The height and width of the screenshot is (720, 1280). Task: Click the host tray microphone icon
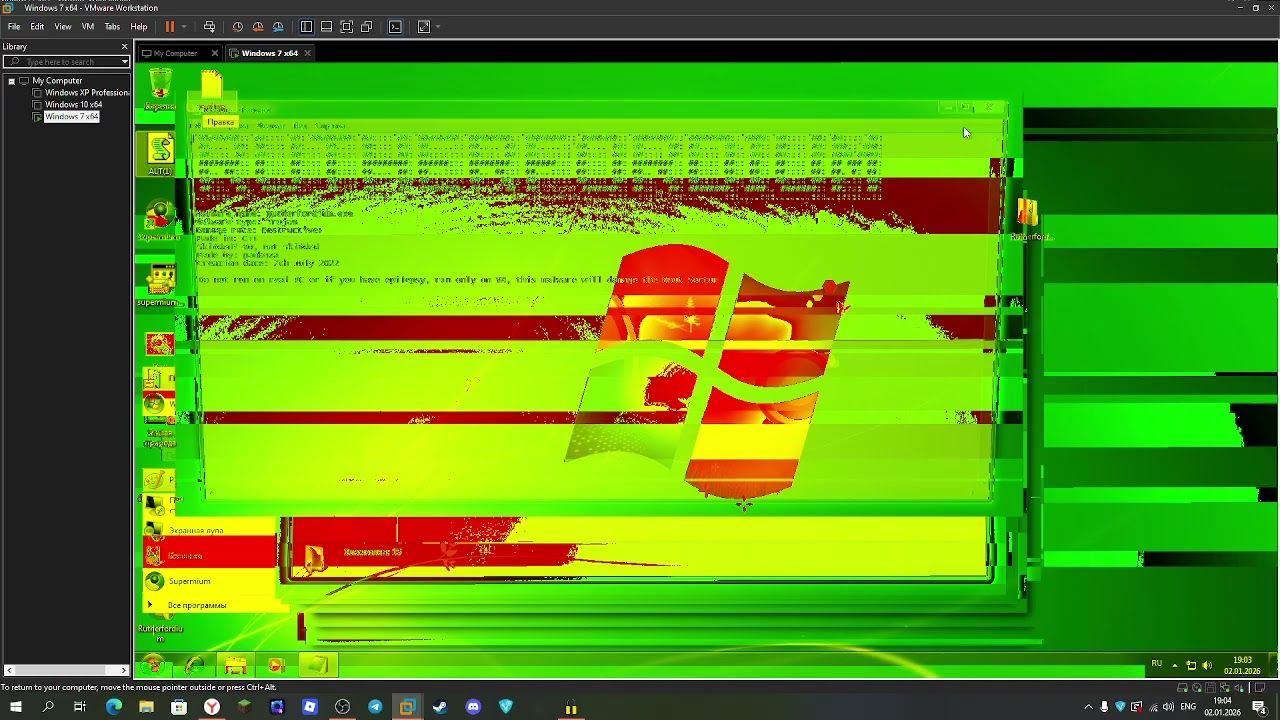coord(1104,707)
